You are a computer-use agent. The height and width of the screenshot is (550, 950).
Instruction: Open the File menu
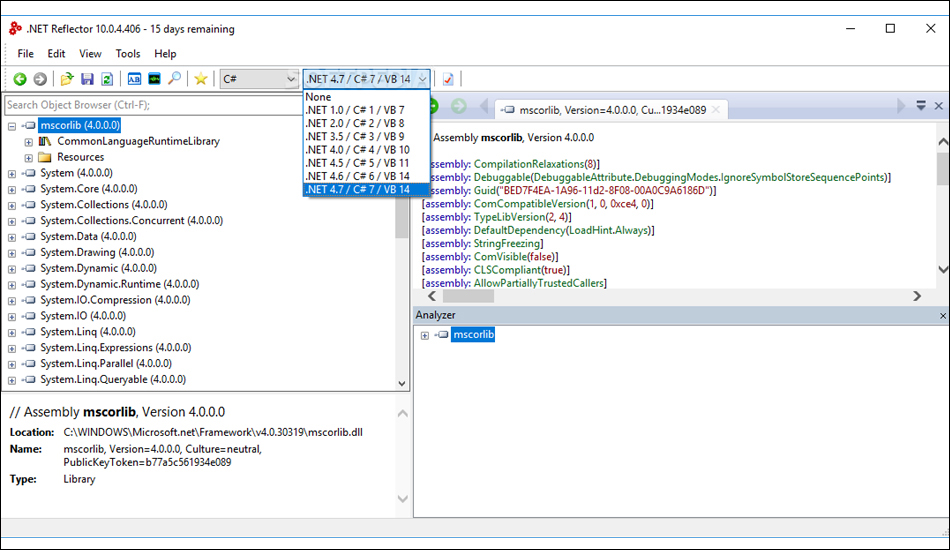pyautogui.click(x=25, y=53)
